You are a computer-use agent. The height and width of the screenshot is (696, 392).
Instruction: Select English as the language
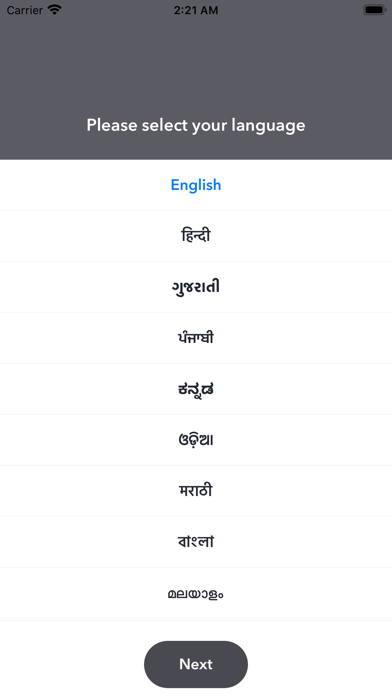point(196,185)
